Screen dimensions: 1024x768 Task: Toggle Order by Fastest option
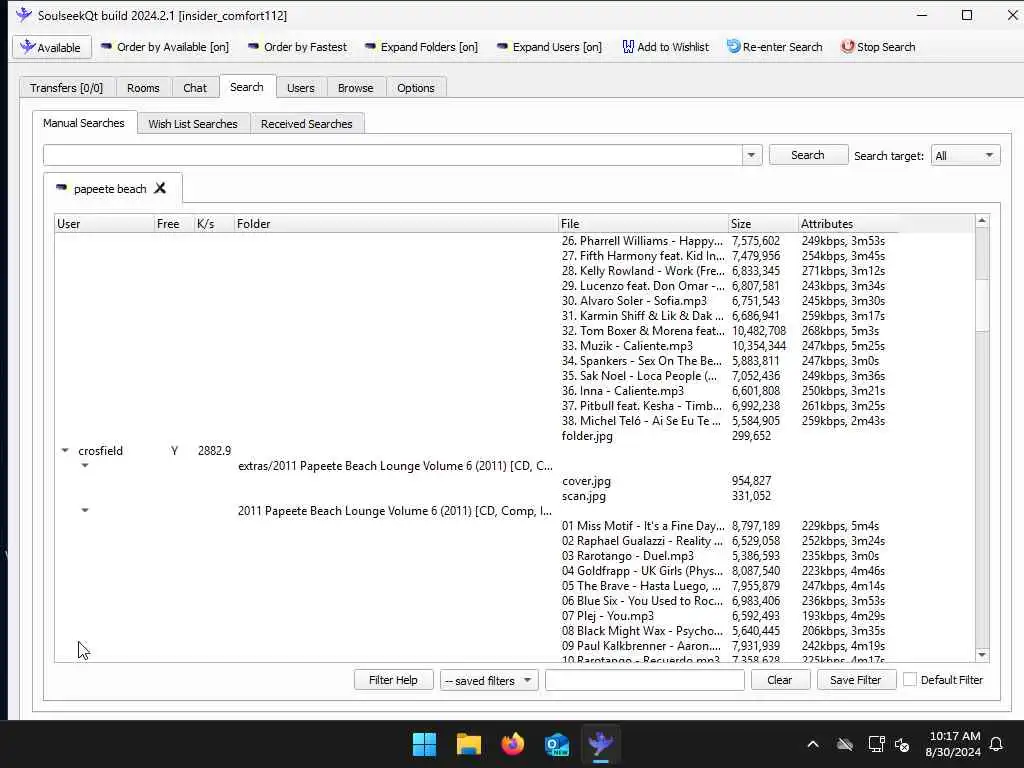[x=297, y=47]
